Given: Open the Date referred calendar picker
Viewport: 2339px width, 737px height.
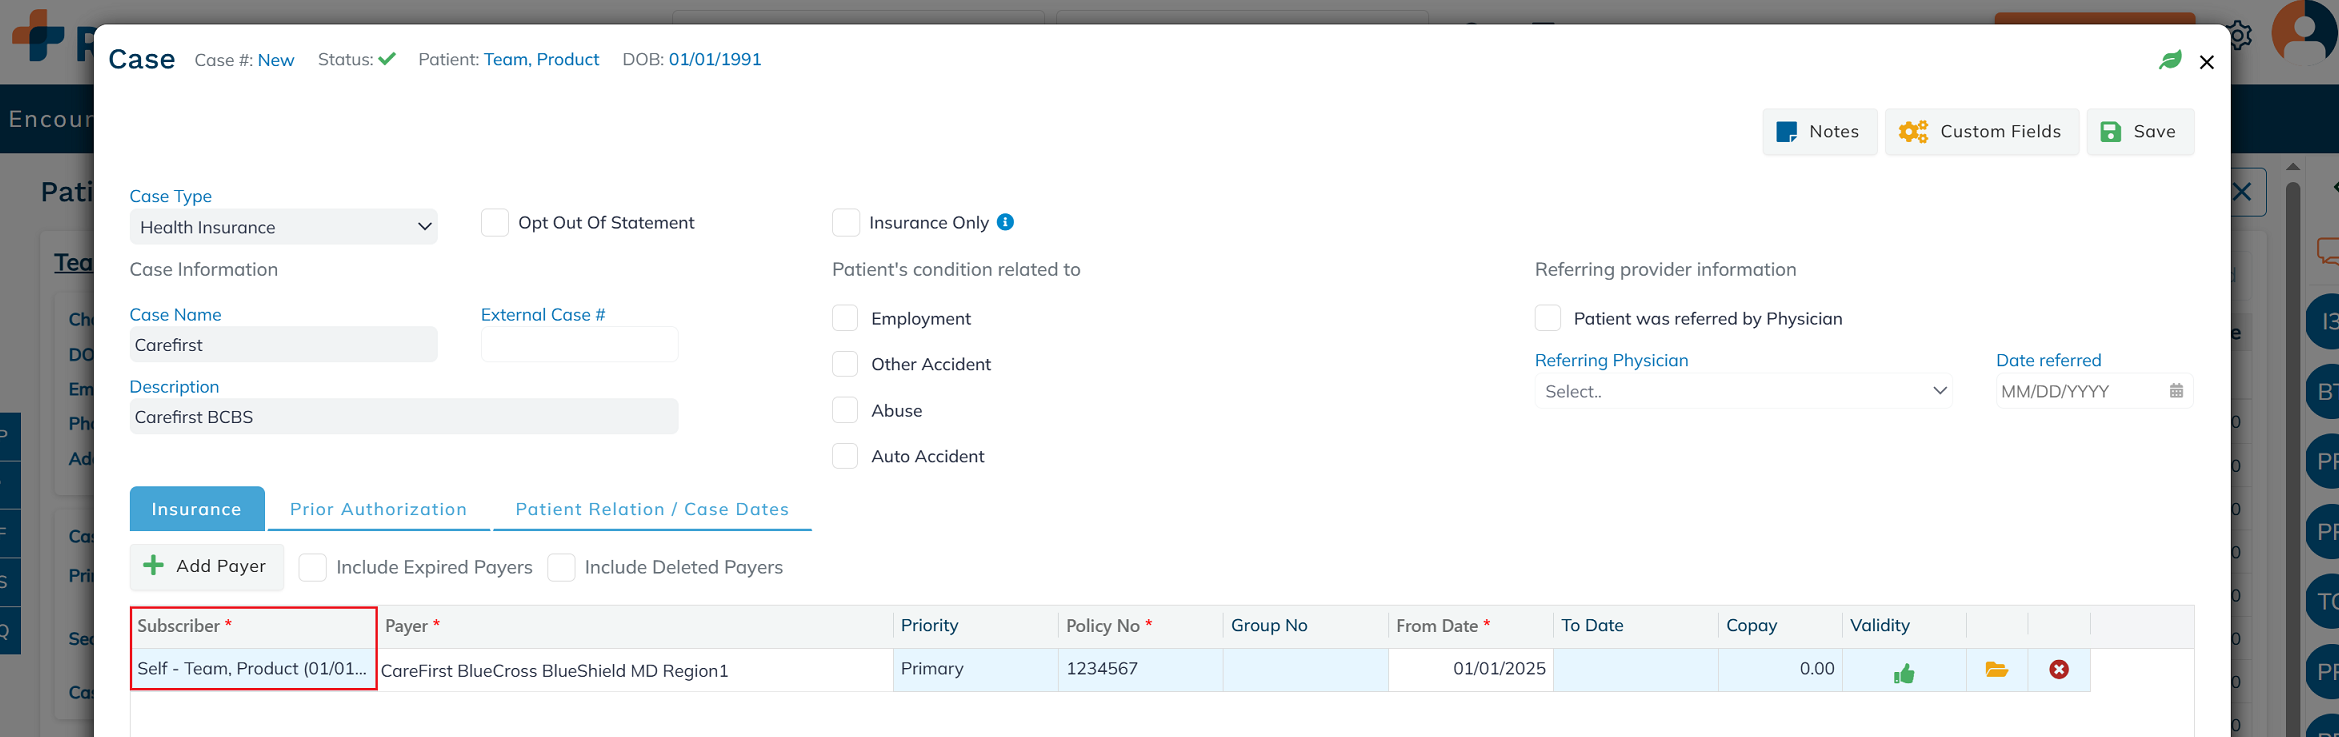Looking at the screenshot, I should (2176, 391).
